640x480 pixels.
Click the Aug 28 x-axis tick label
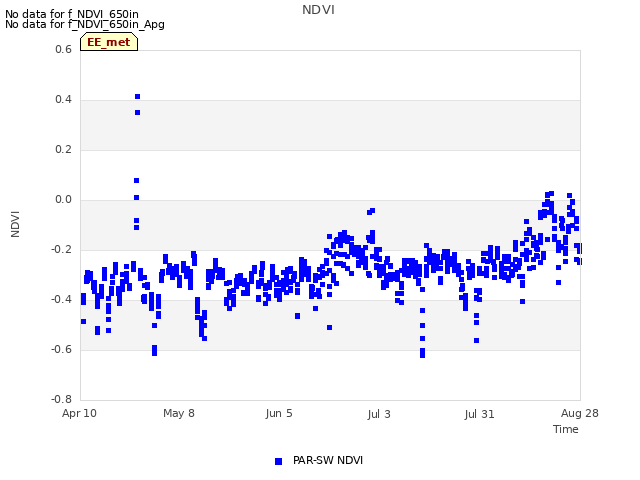pos(580,413)
